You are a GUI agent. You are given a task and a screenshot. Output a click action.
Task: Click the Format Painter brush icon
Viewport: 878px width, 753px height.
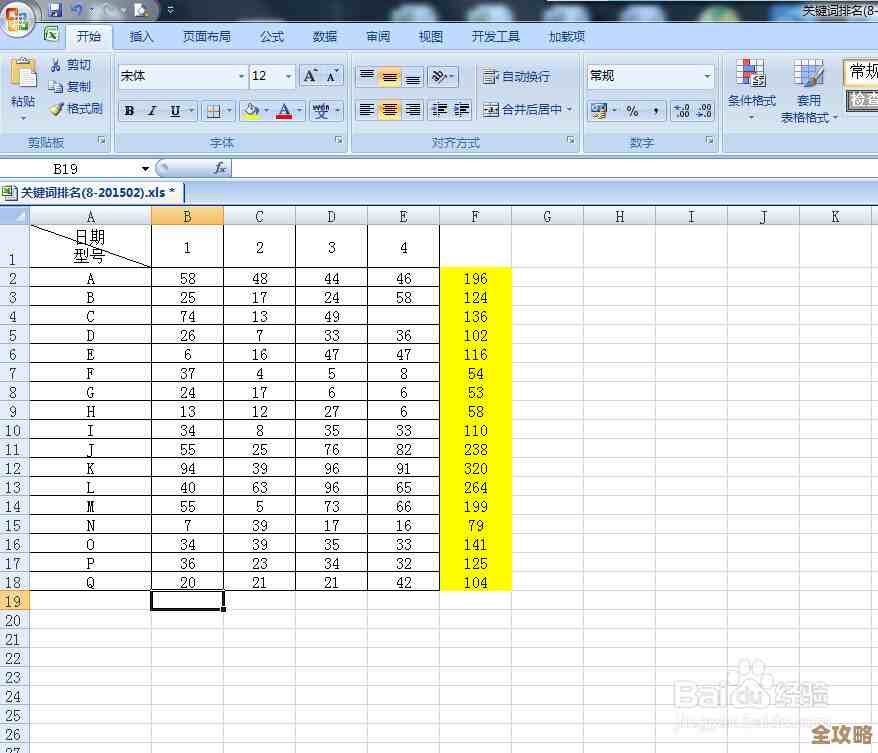point(56,109)
